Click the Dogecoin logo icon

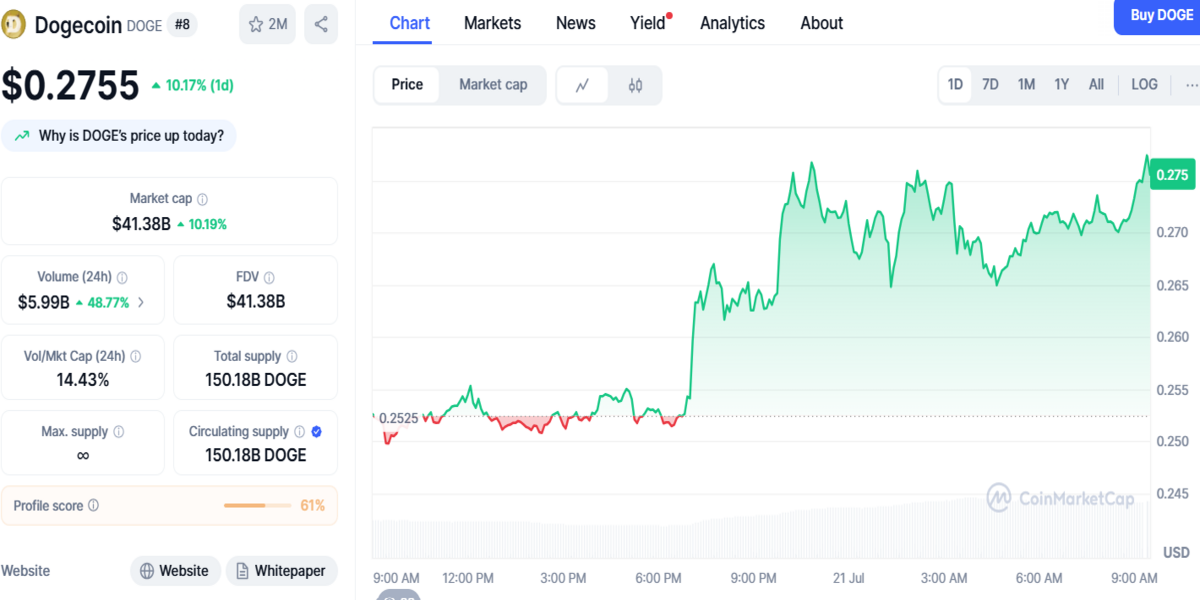point(15,25)
